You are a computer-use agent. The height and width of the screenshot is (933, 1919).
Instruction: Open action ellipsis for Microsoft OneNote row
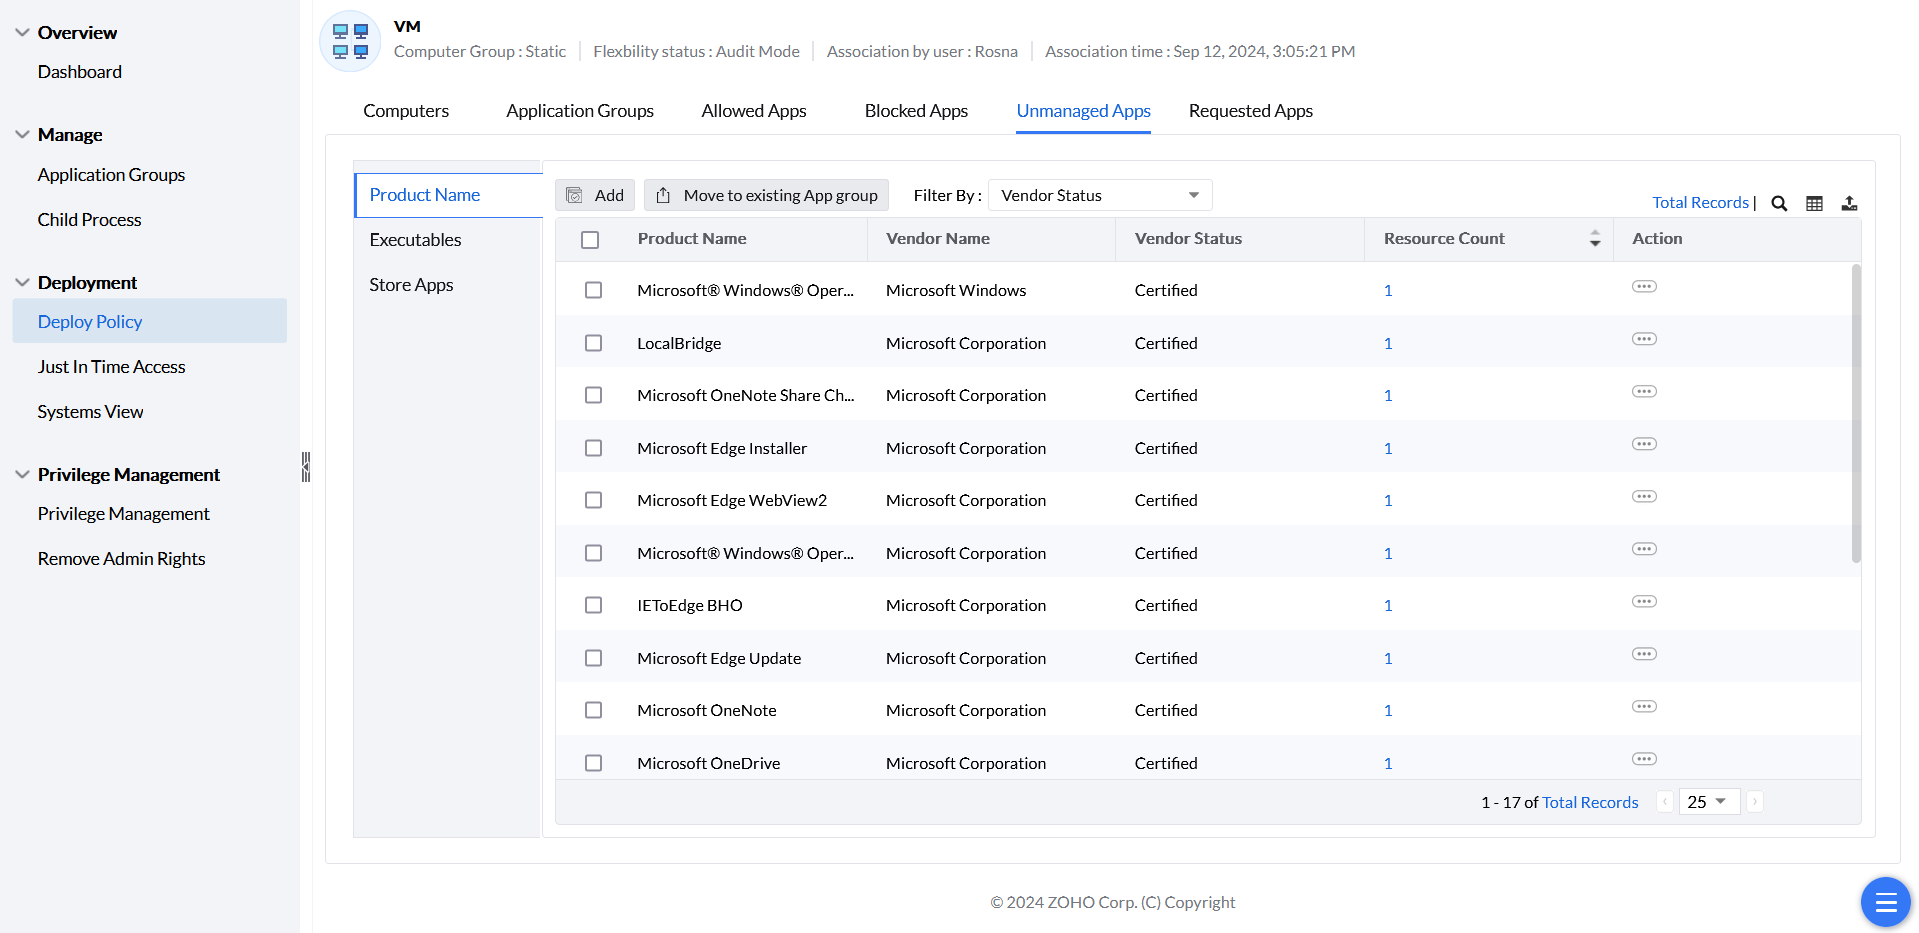coord(1644,707)
